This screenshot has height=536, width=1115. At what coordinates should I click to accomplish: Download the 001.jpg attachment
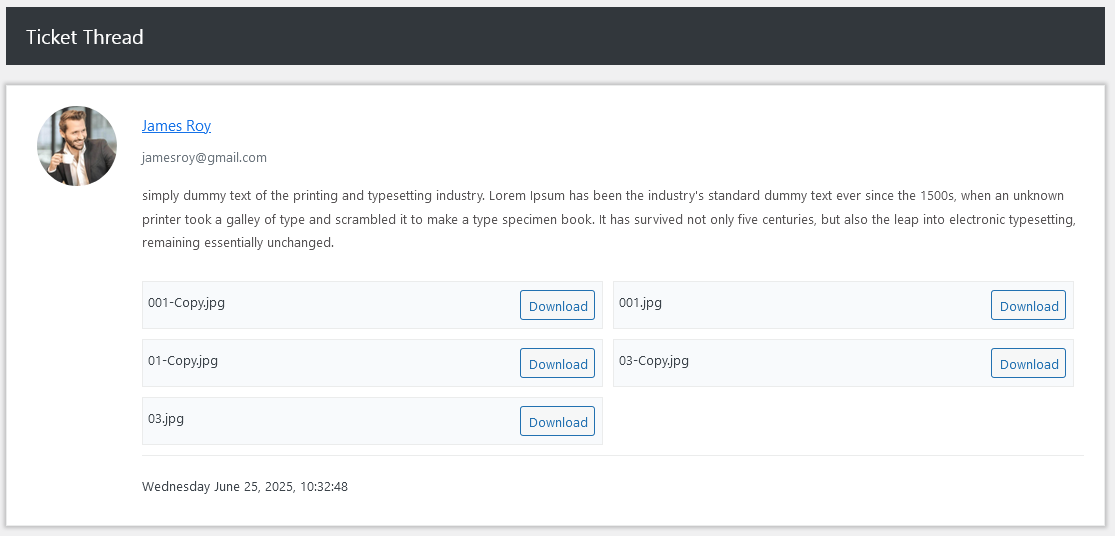coord(1028,306)
